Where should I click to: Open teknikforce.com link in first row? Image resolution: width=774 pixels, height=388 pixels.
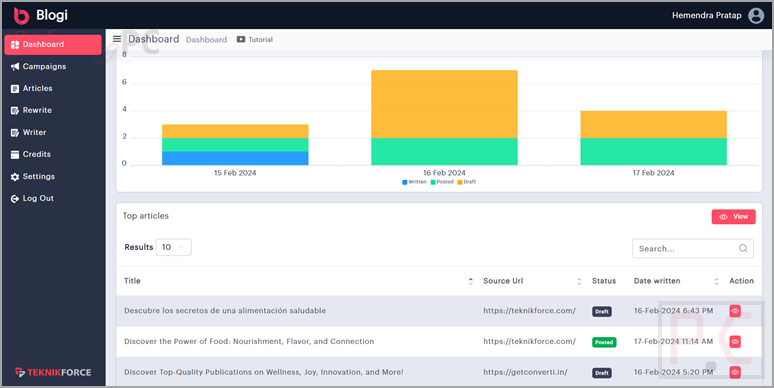click(x=529, y=311)
